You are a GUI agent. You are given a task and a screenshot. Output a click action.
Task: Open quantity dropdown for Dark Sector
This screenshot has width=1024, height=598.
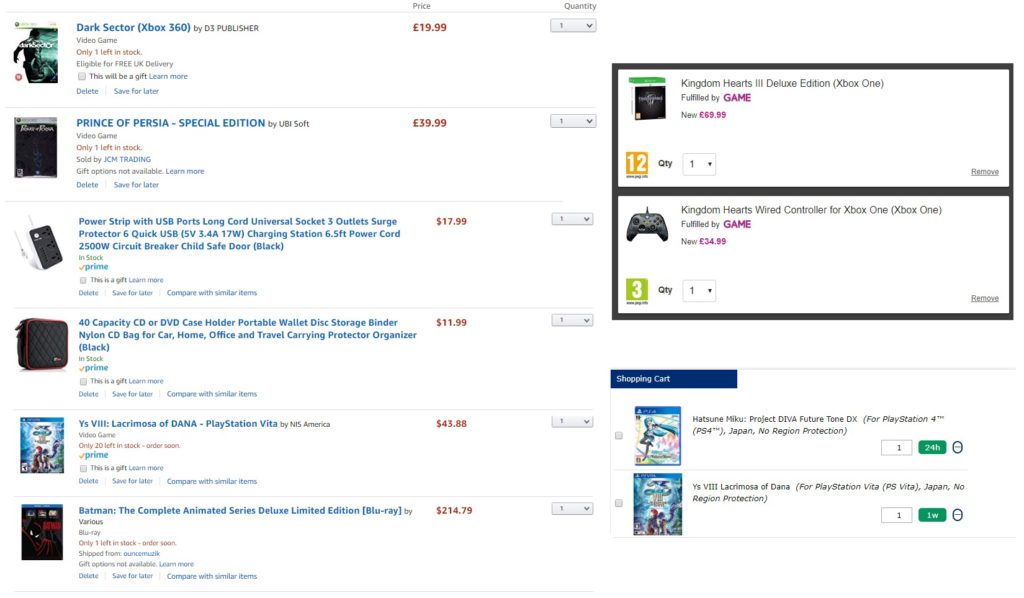pos(573,26)
